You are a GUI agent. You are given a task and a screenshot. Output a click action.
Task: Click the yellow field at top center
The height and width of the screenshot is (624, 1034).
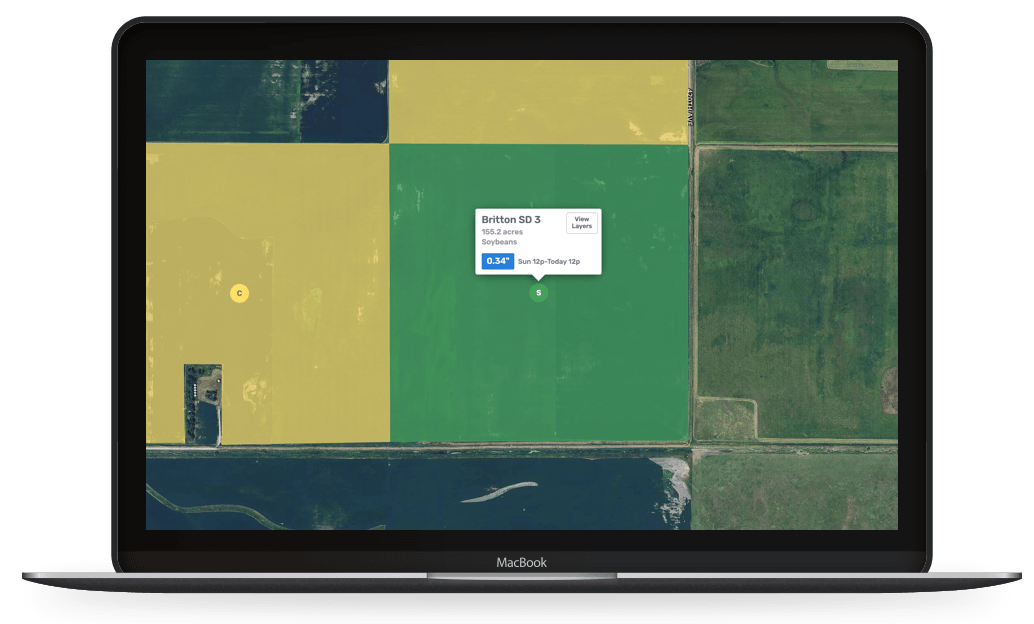[x=538, y=100]
